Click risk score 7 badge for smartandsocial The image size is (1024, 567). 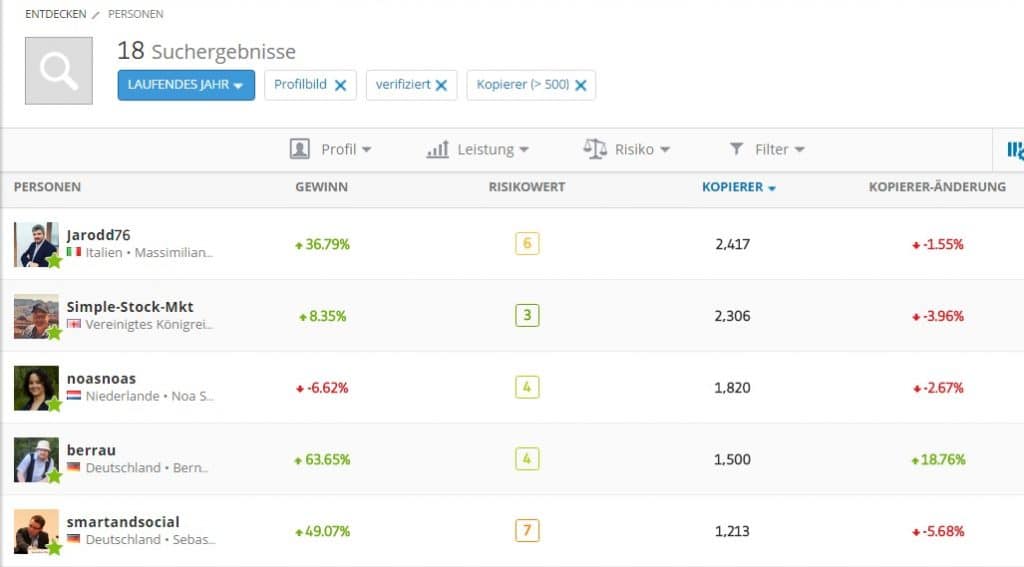click(527, 531)
